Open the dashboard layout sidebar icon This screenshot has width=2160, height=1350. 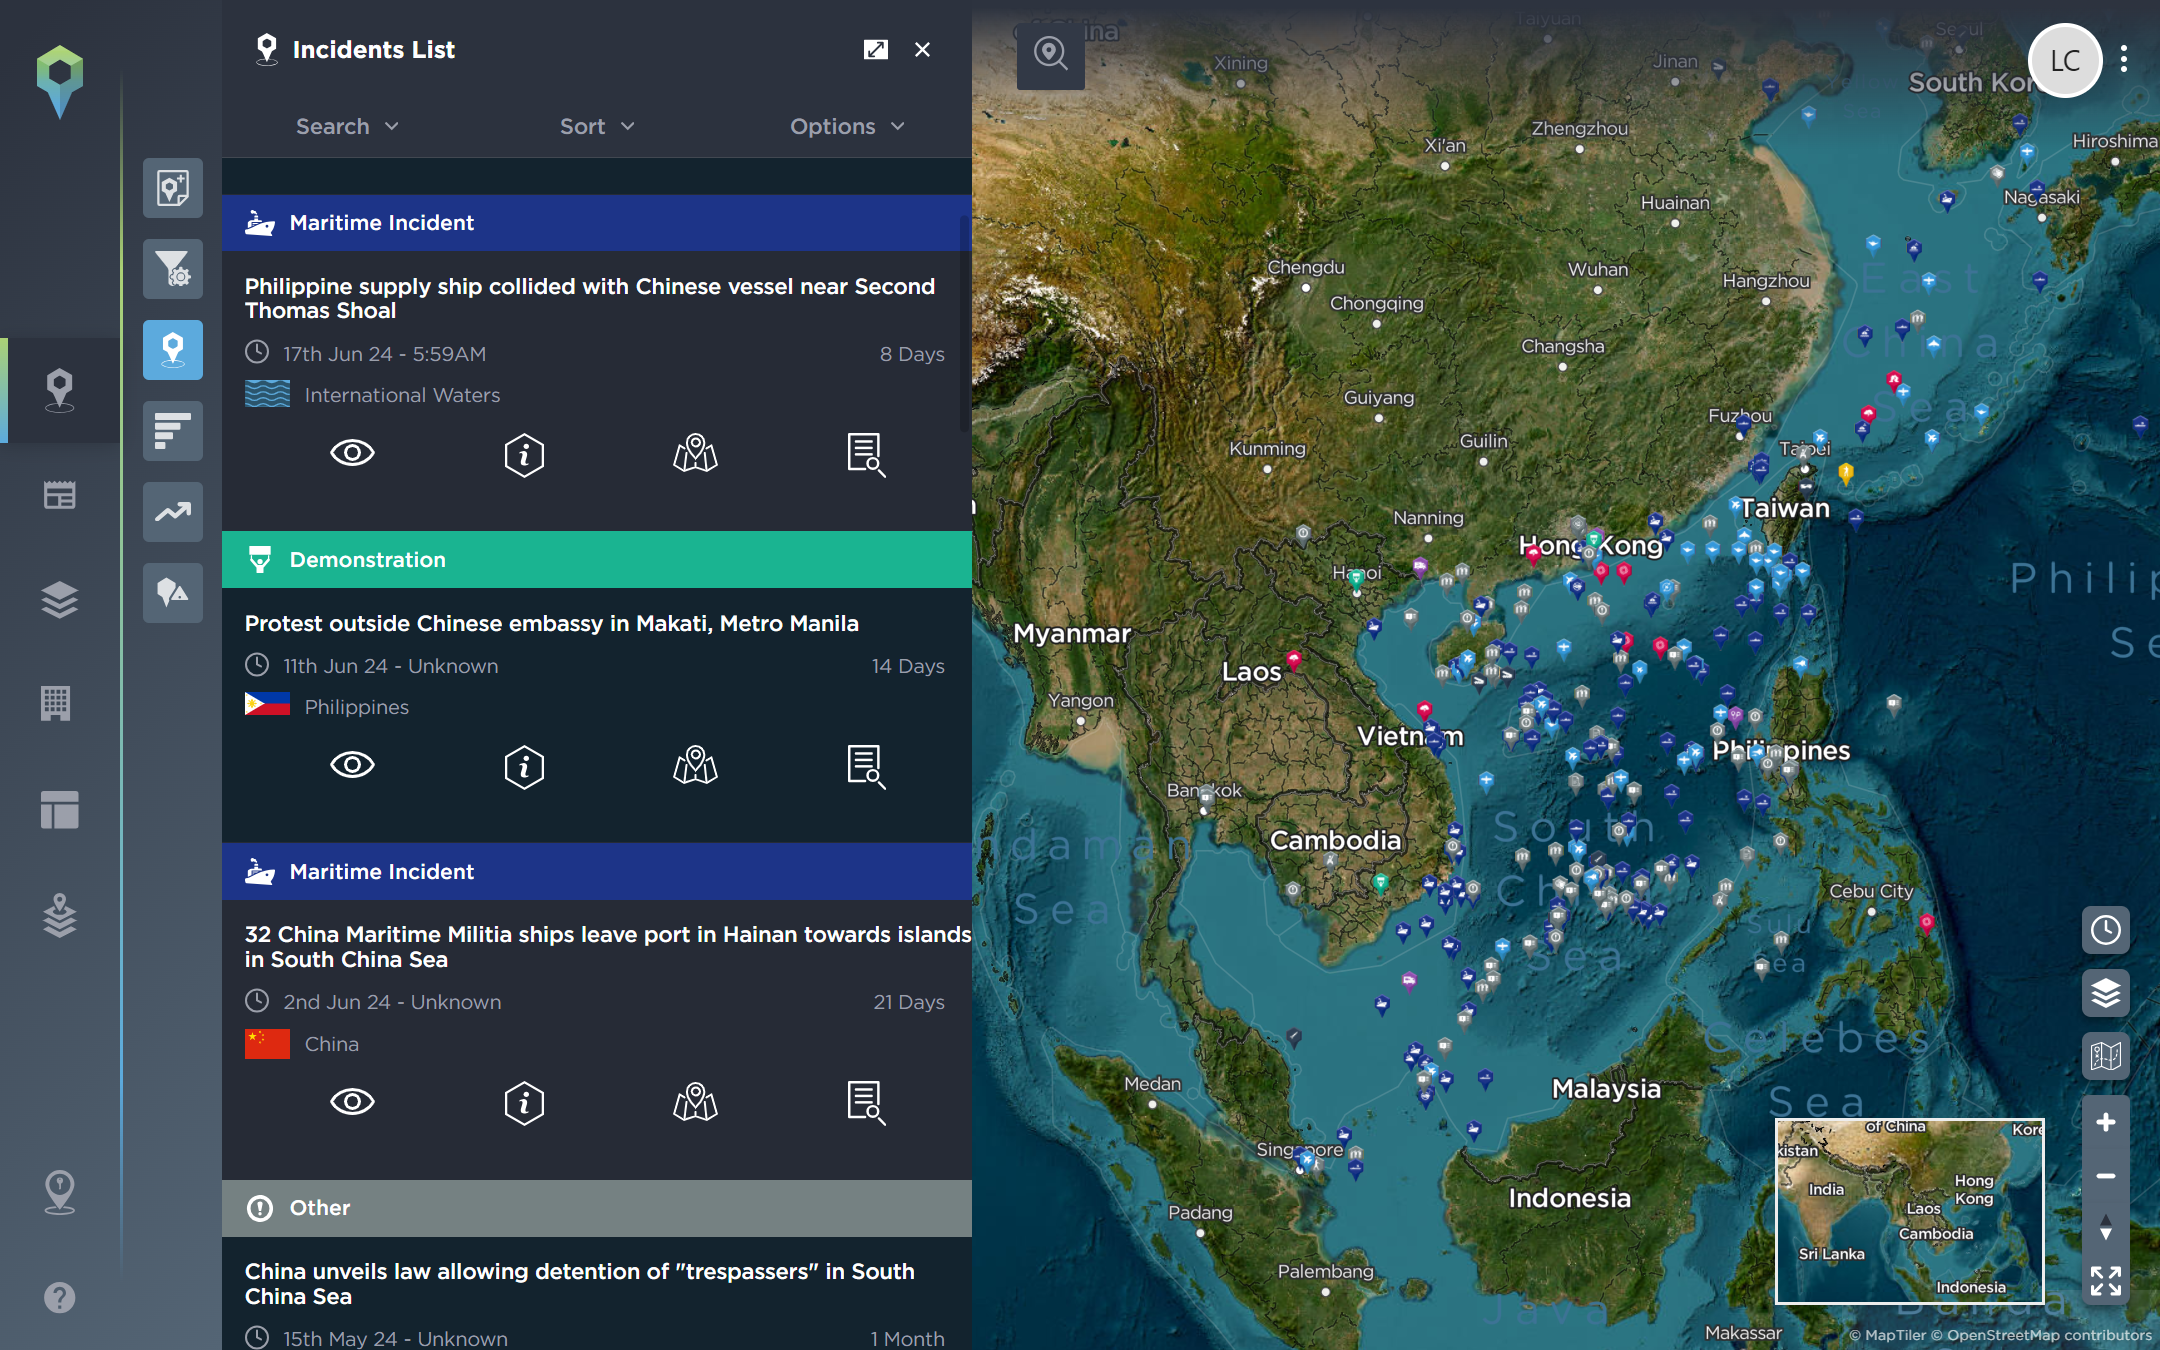pyautogui.click(x=60, y=809)
